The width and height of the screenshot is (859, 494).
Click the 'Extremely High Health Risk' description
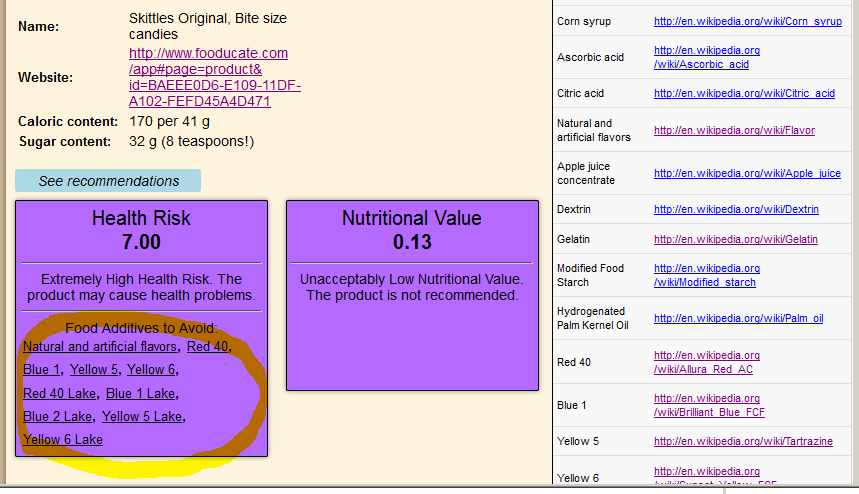[141, 287]
